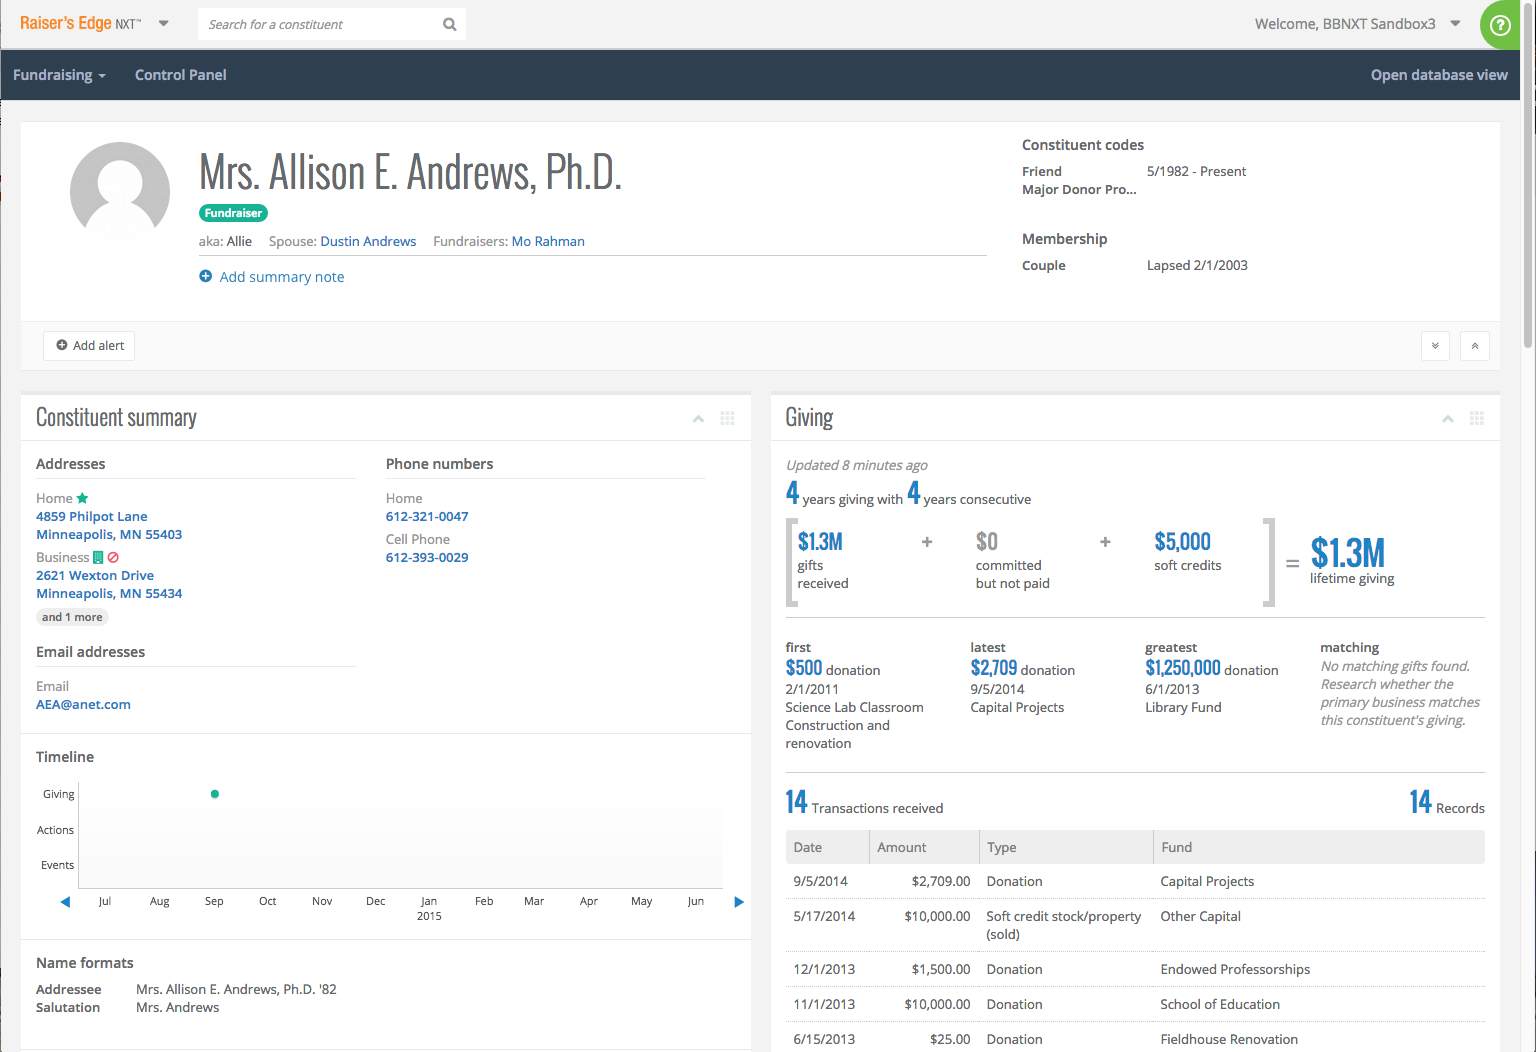This screenshot has height=1052, width=1536.
Task: Open the Fundraising menu
Action: (59, 75)
